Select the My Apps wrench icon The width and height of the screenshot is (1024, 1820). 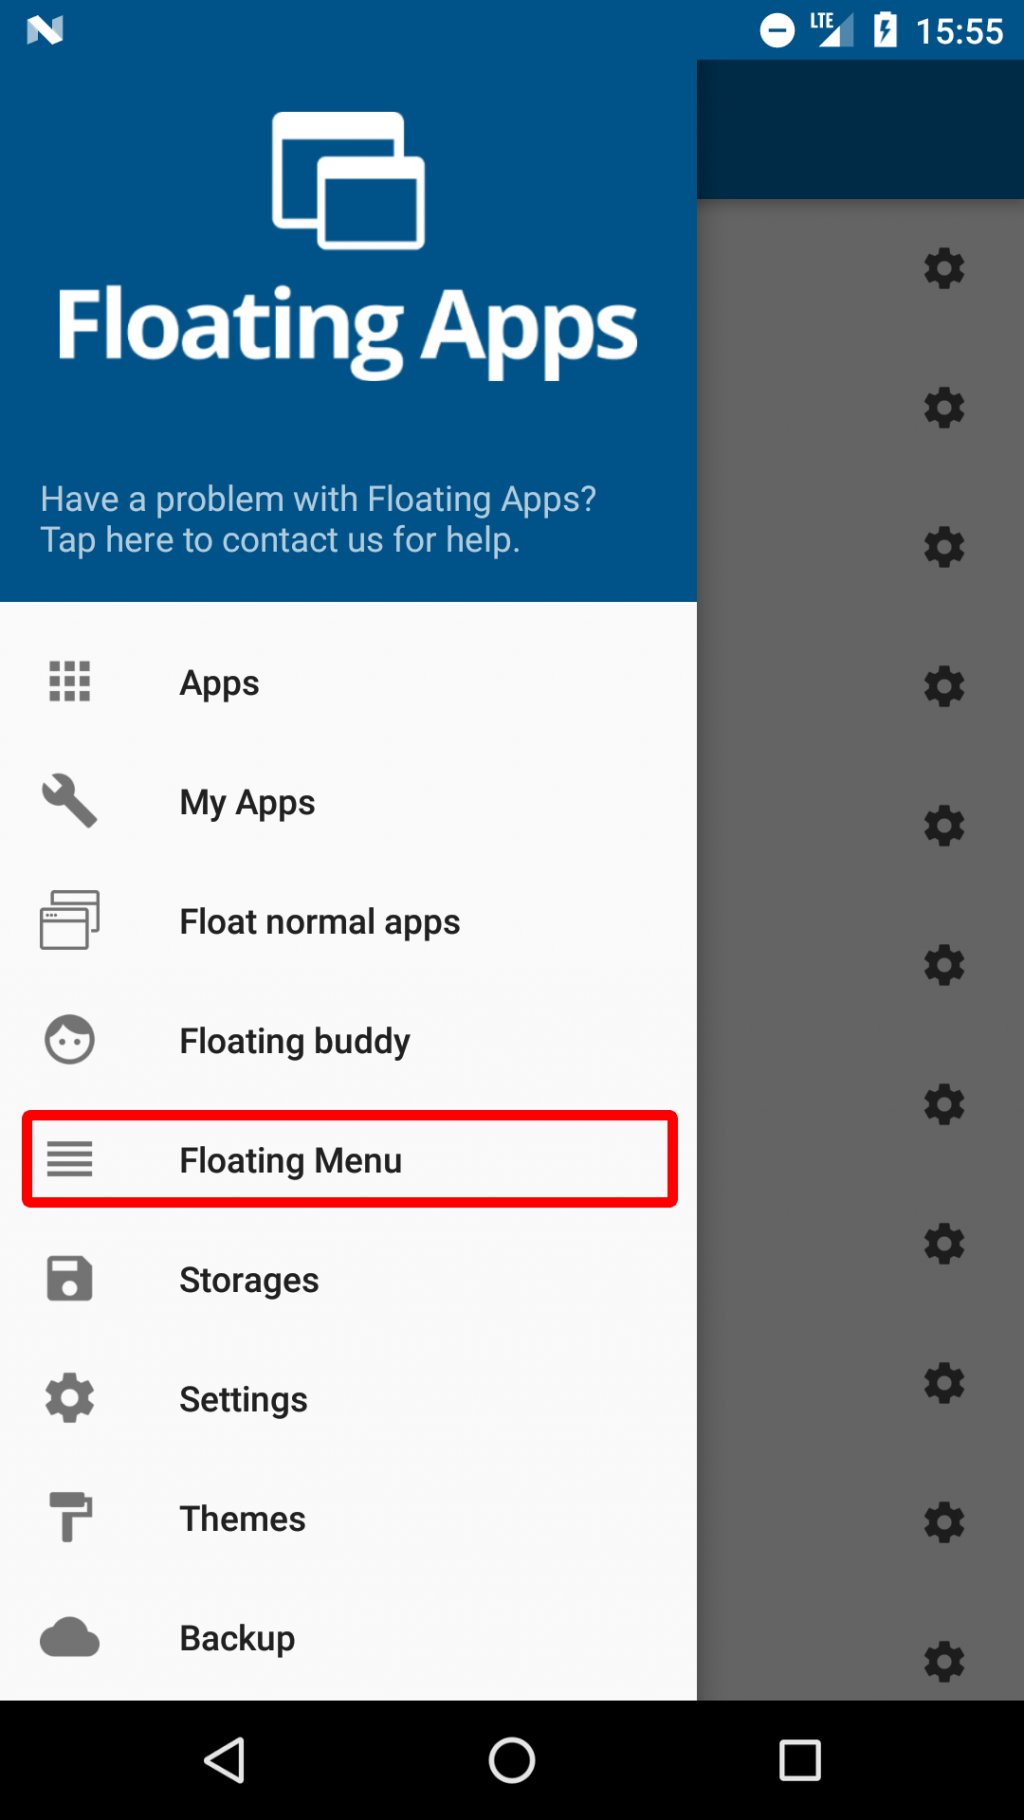[x=68, y=801]
